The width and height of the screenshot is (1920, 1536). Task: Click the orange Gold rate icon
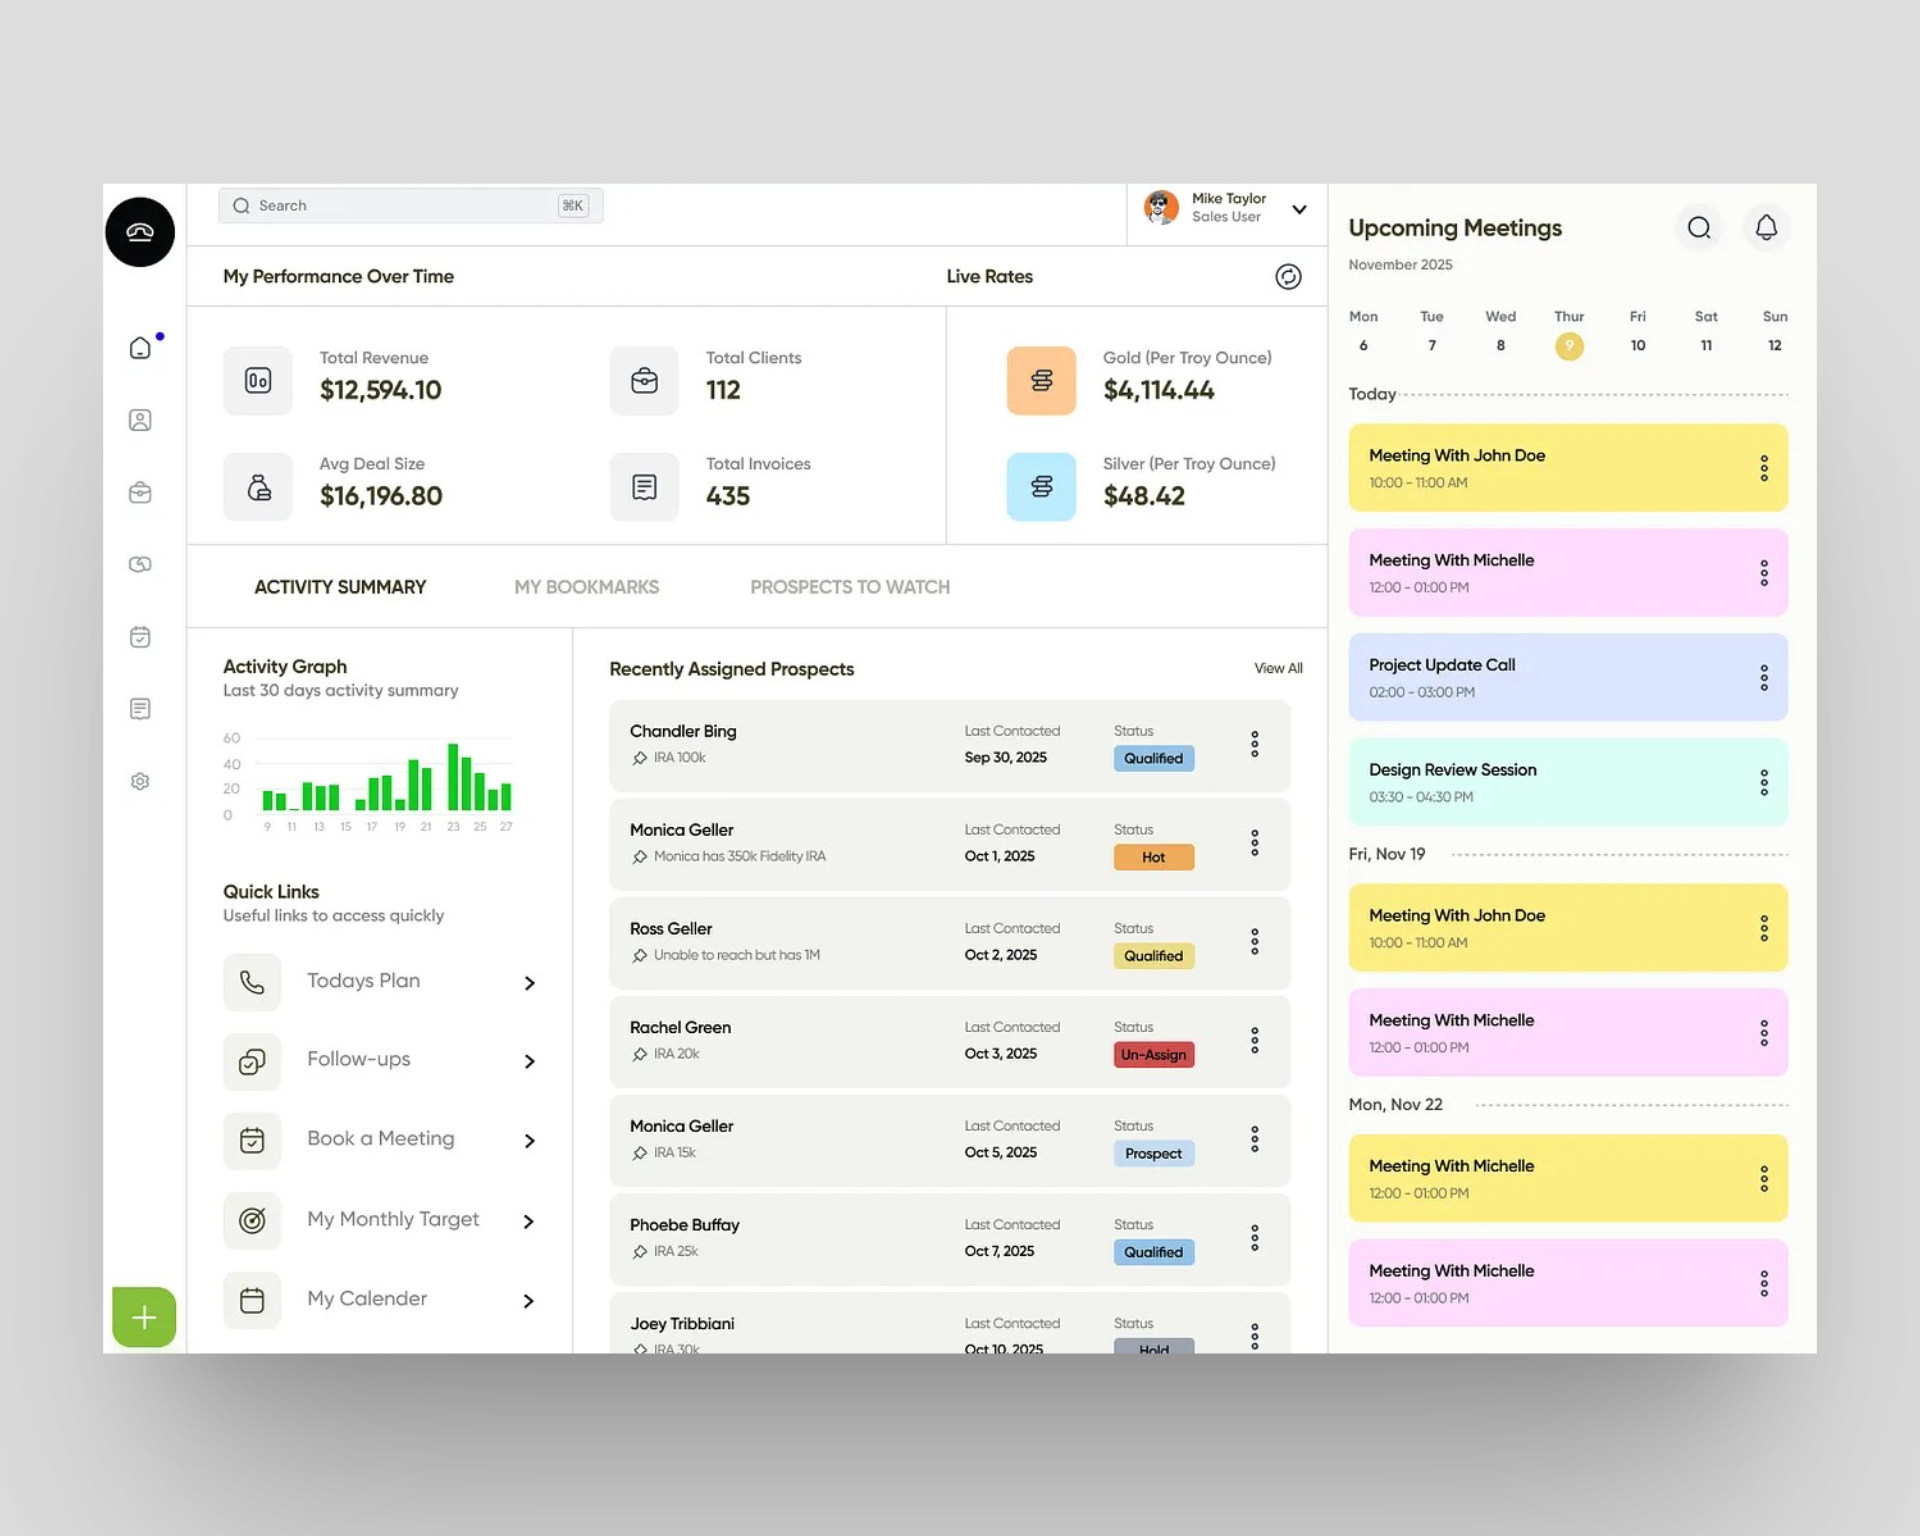1041,380
